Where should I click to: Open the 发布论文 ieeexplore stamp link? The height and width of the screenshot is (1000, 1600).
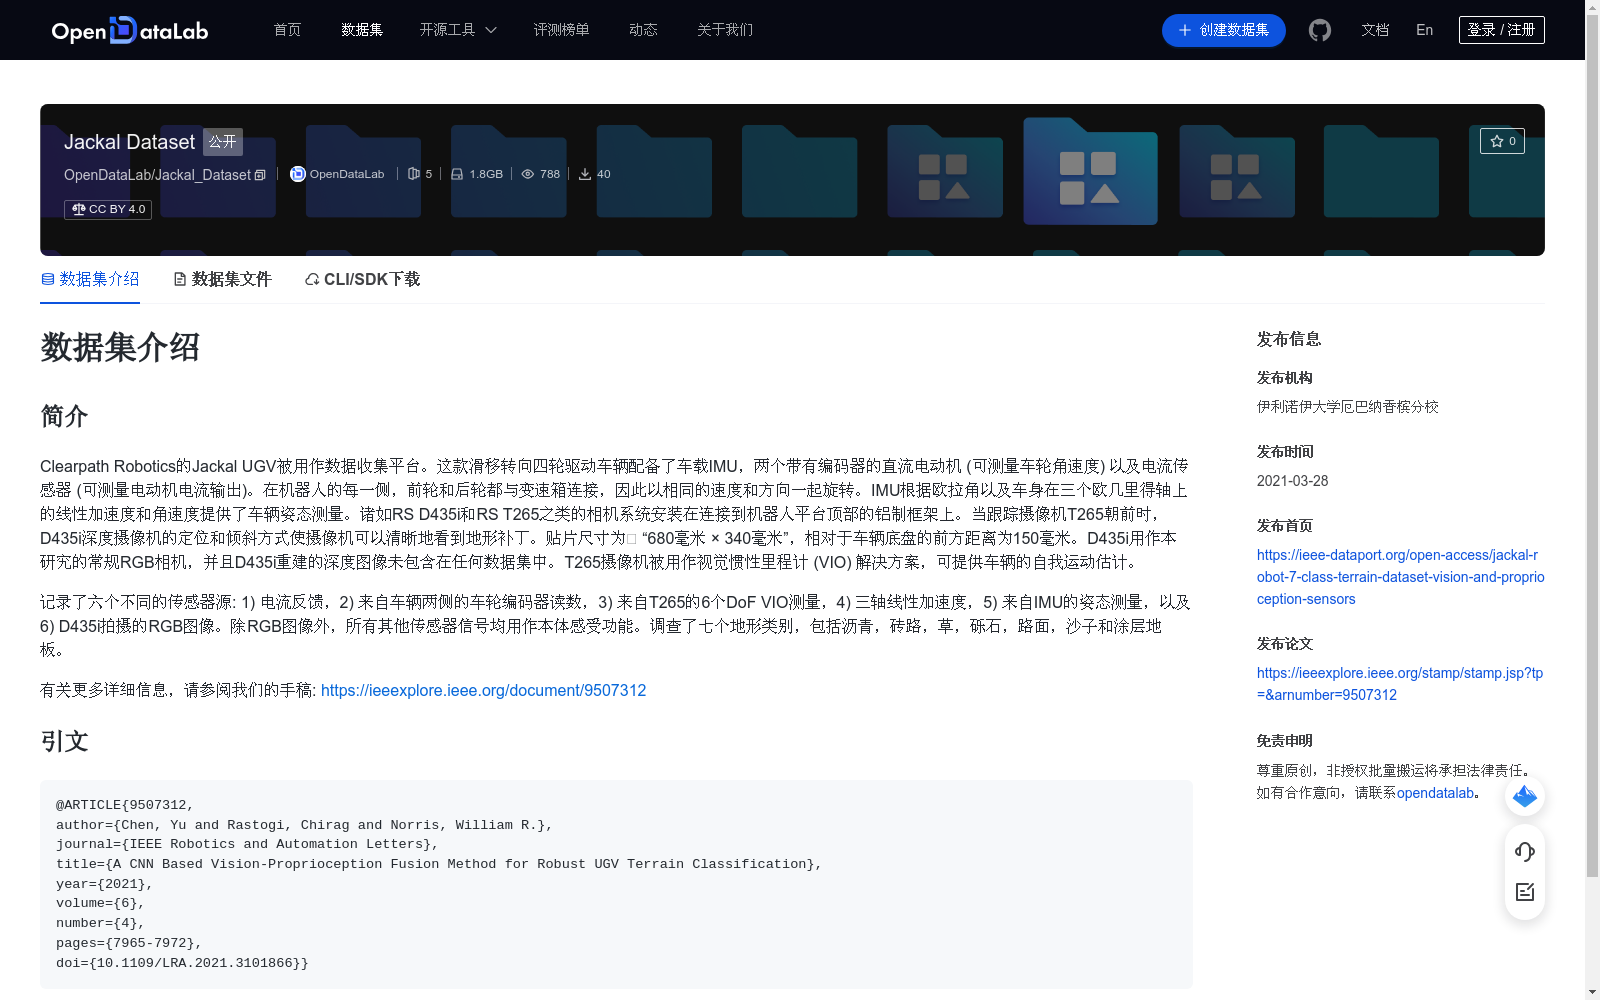click(x=1400, y=684)
